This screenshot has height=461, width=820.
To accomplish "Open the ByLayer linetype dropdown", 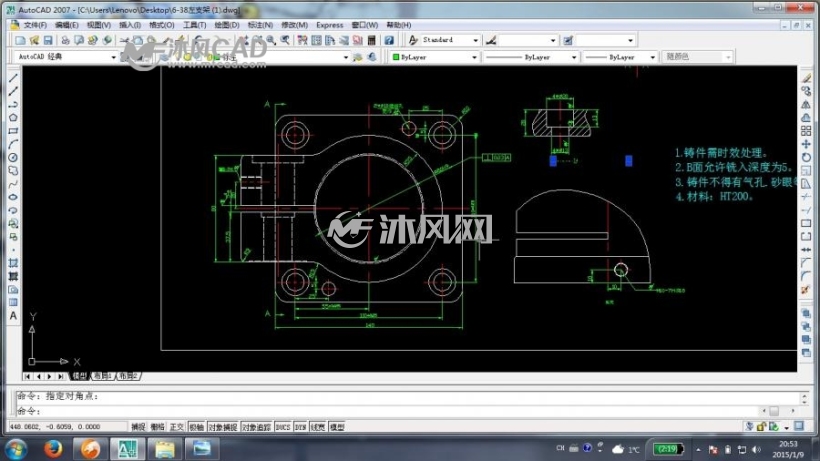I will pos(574,57).
